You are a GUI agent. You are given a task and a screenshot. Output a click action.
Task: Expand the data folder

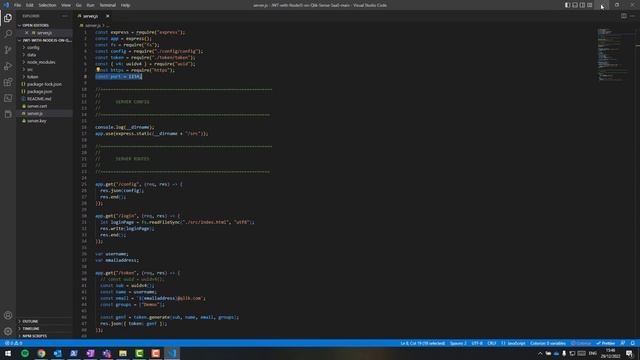tap(31, 55)
